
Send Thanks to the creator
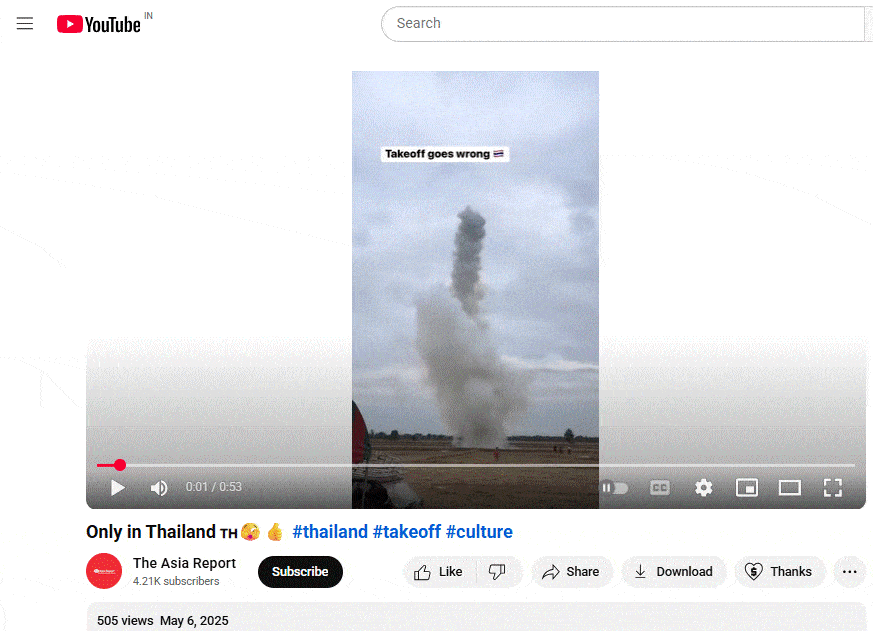pyautogui.click(x=779, y=572)
